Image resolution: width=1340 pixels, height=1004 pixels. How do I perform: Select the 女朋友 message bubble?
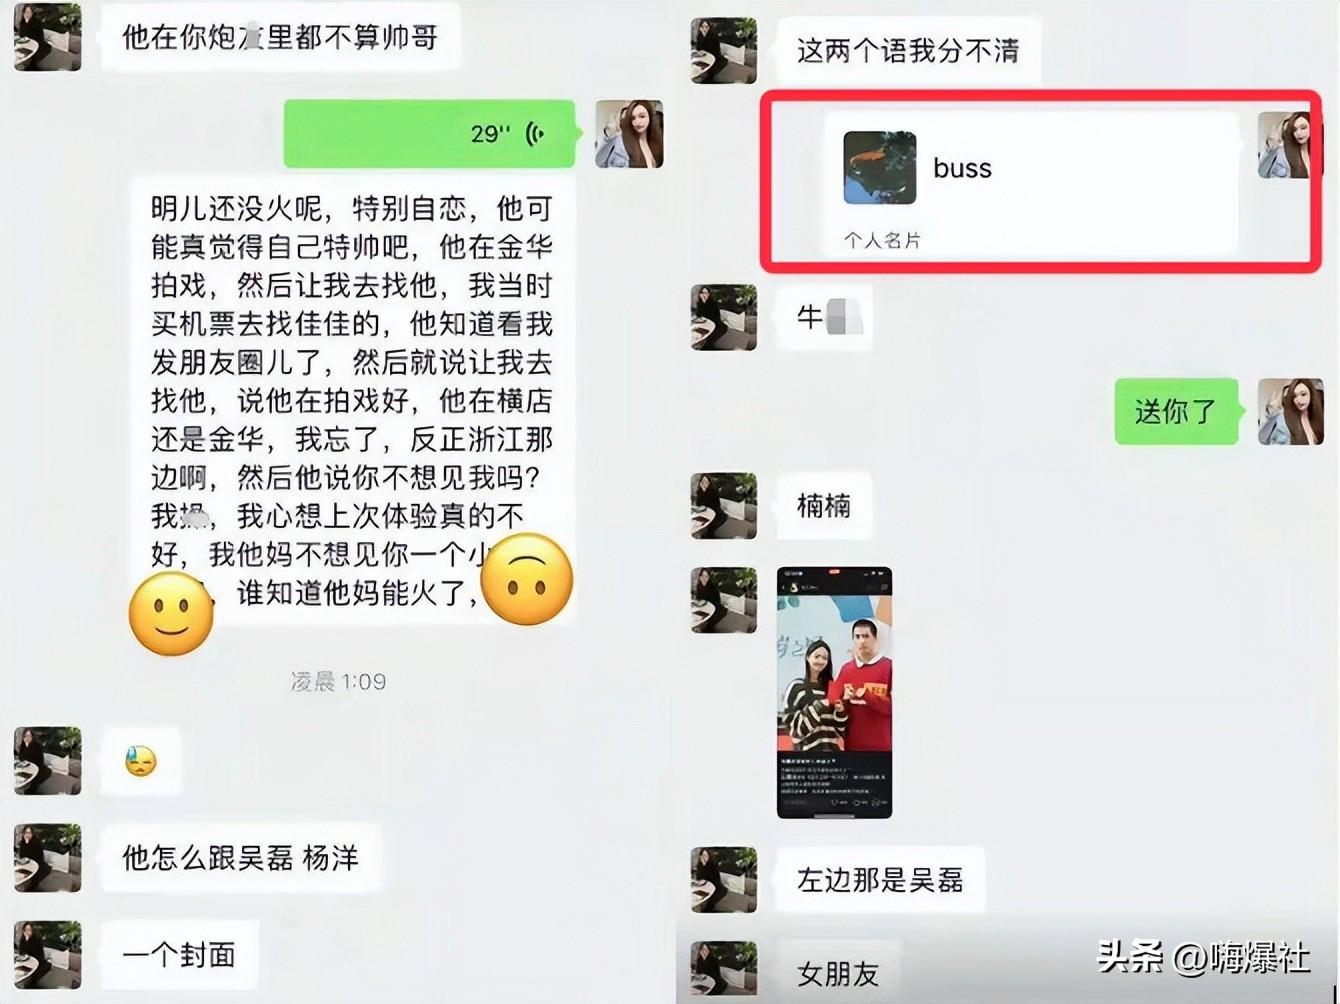[838, 973]
